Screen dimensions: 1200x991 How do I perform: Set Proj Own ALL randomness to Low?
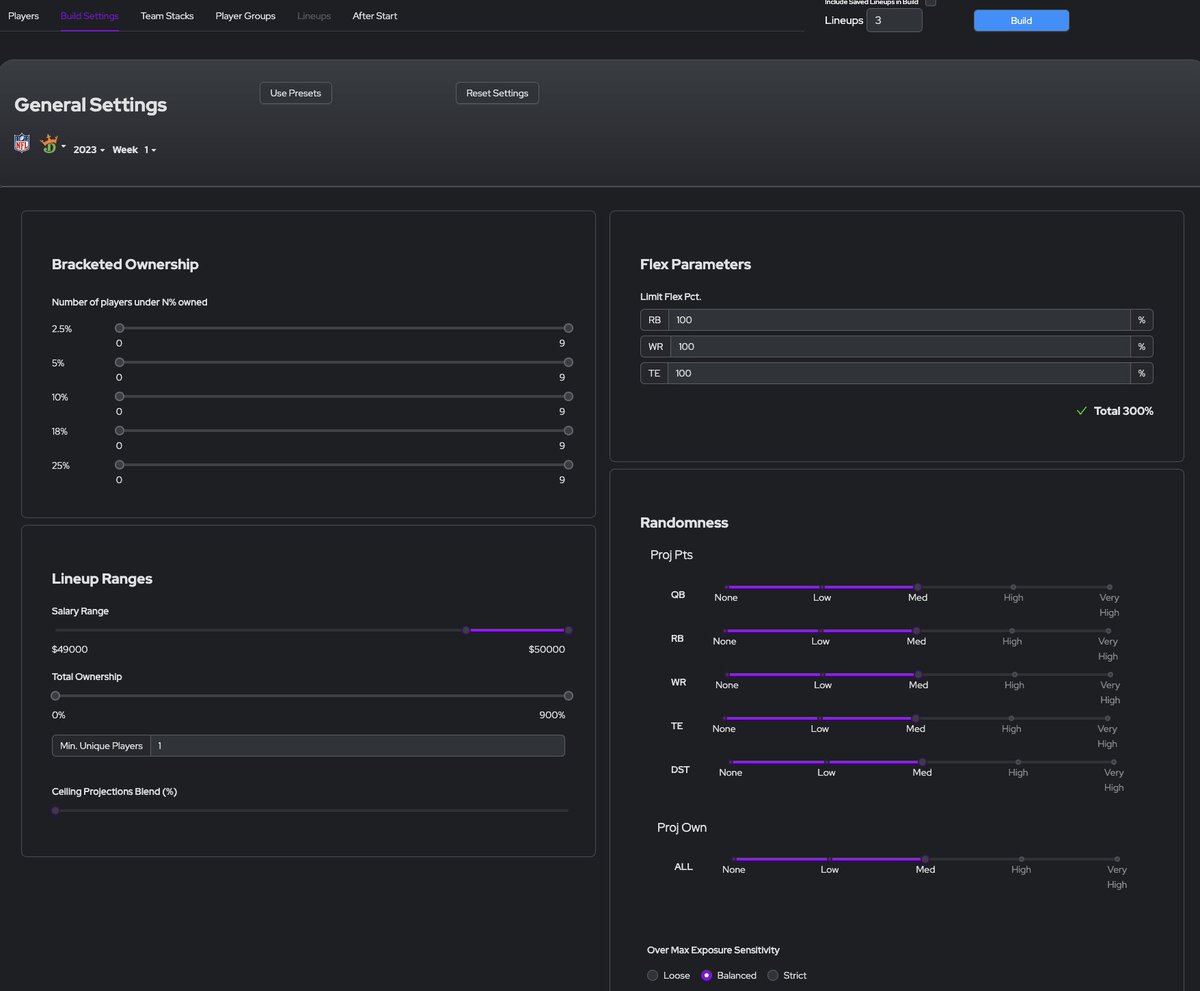(x=829, y=859)
